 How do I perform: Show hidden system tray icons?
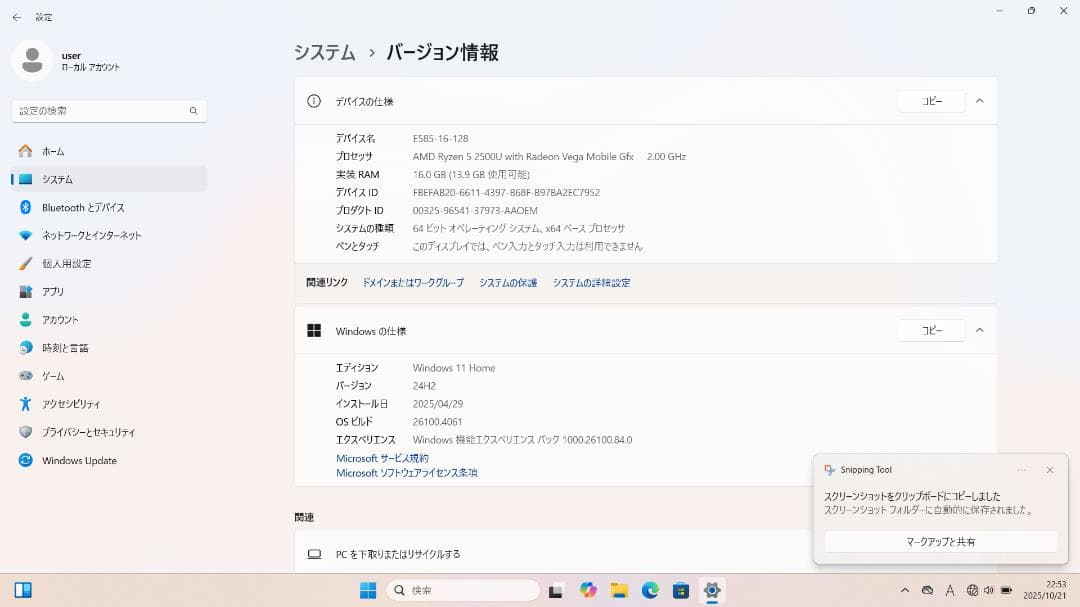[x=905, y=590]
